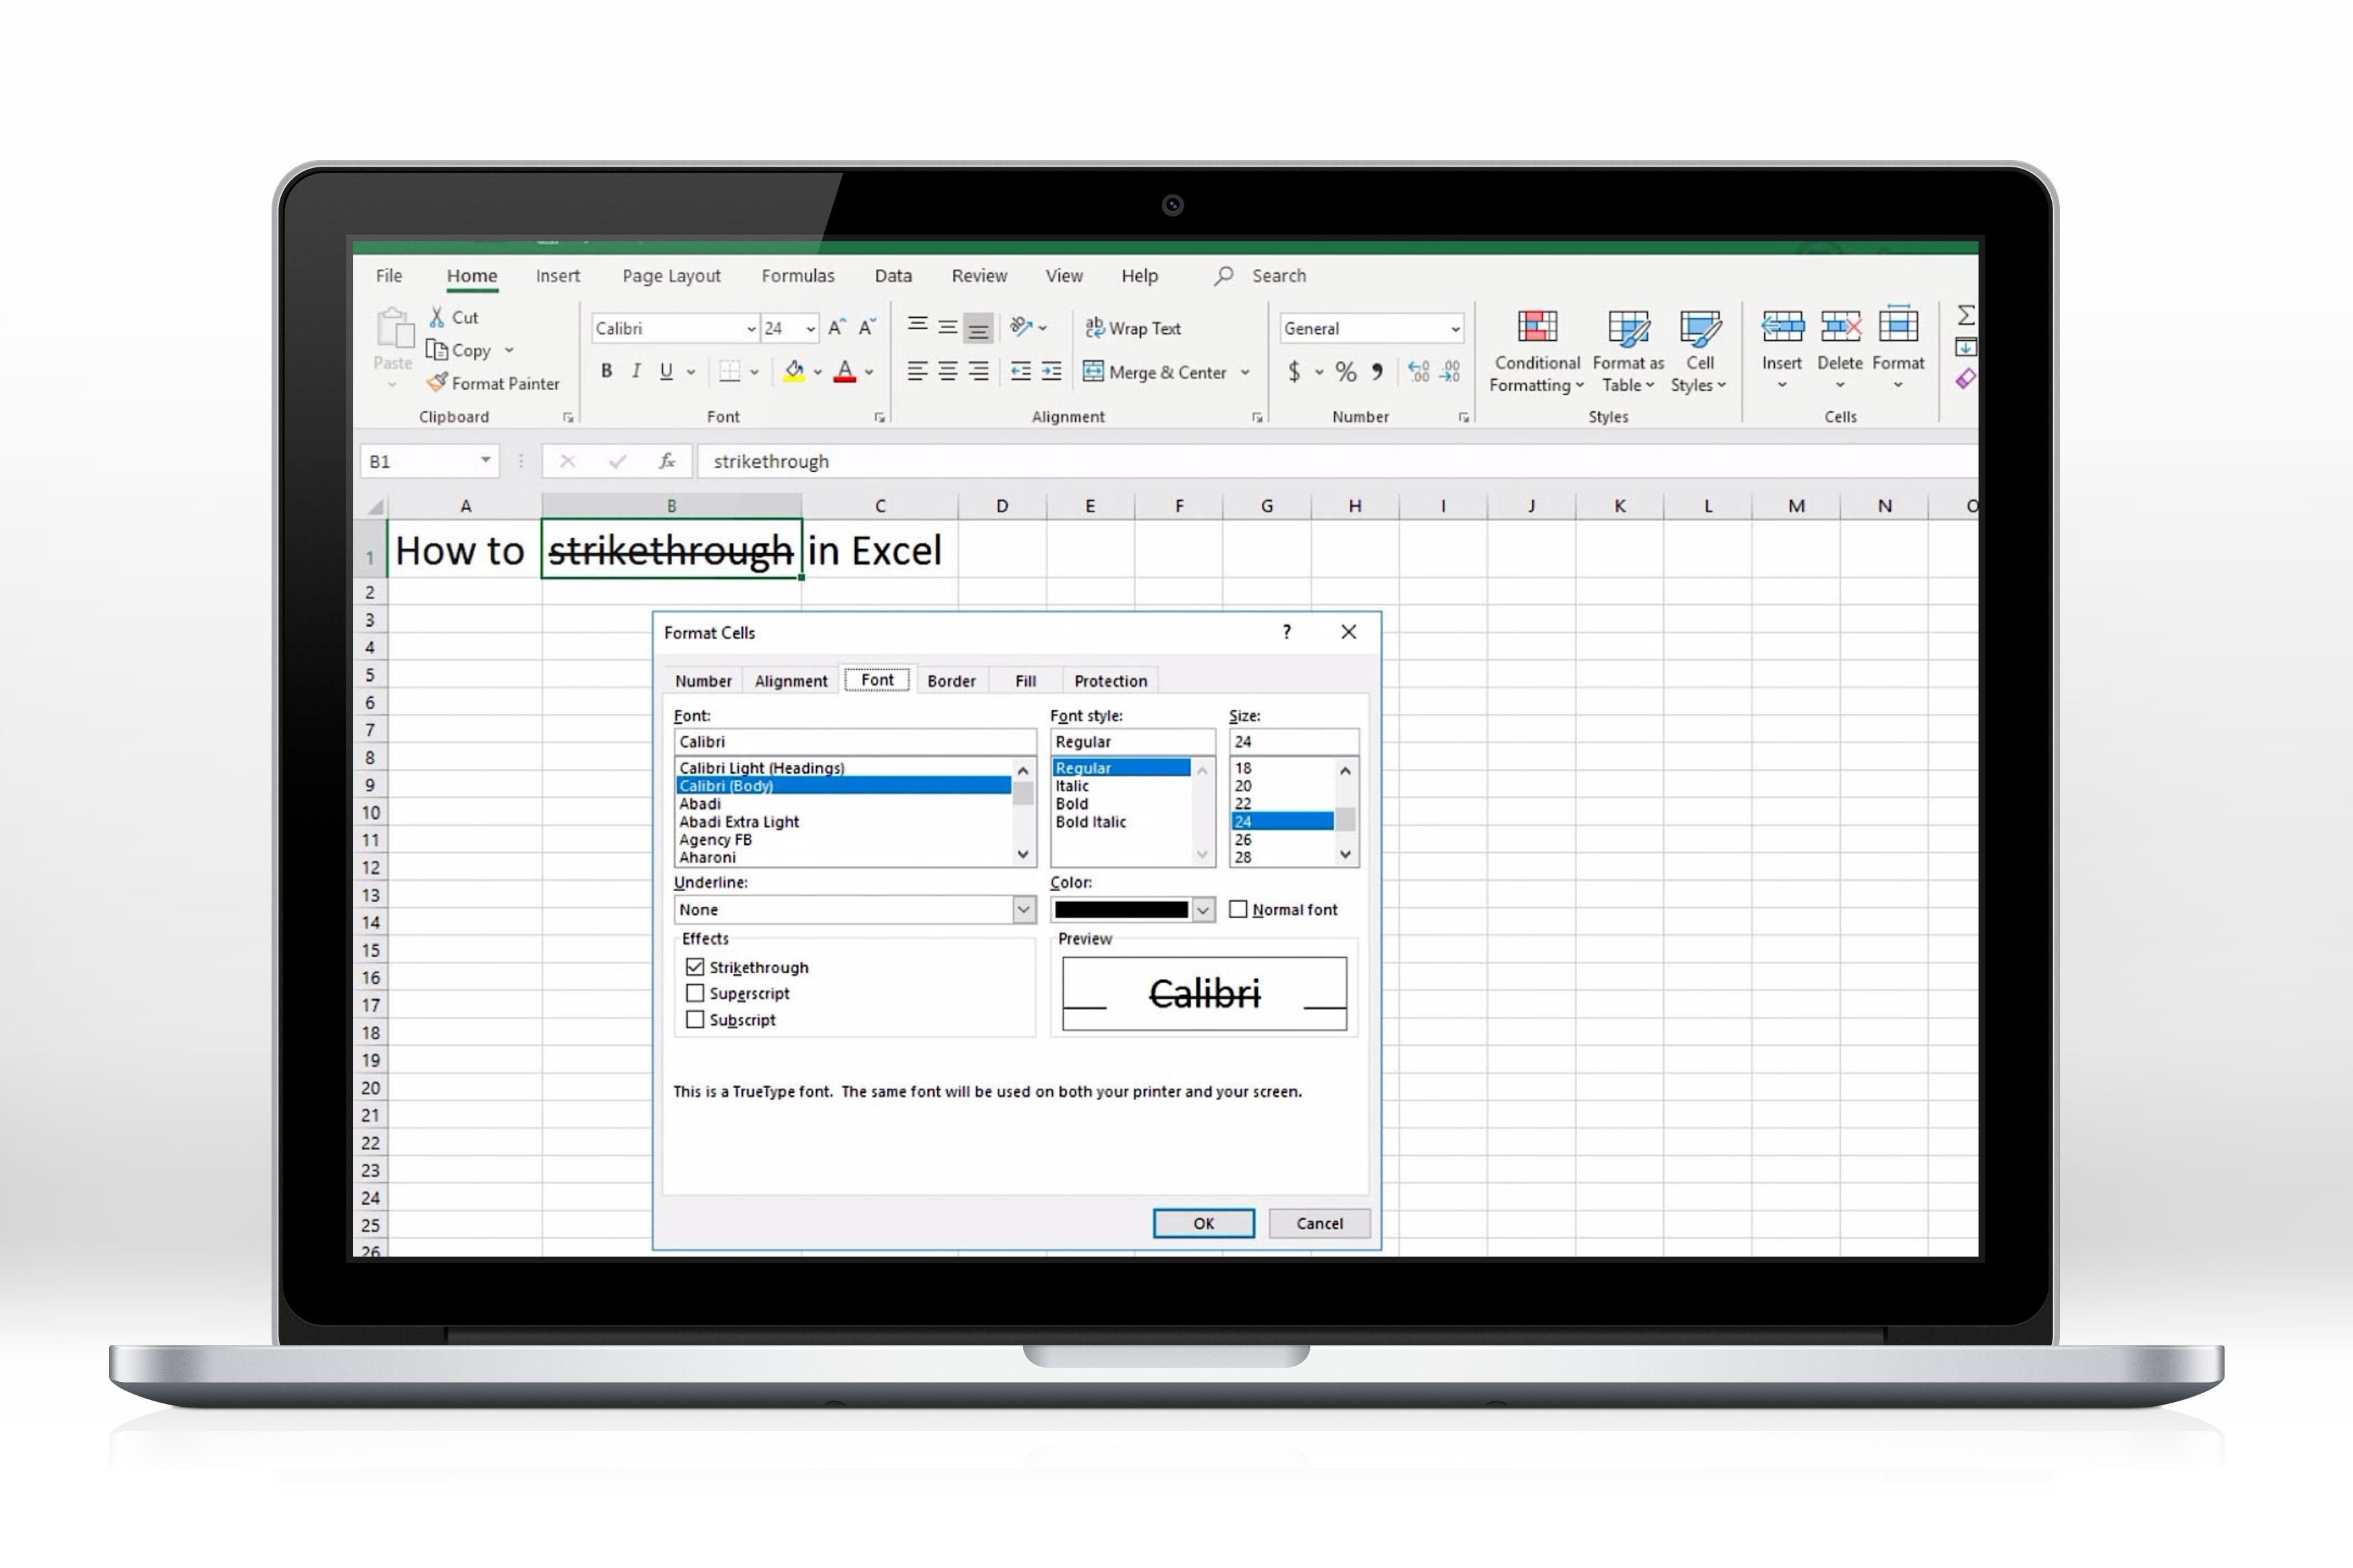
Task: Click the dialog Font name field
Action: click(855, 741)
